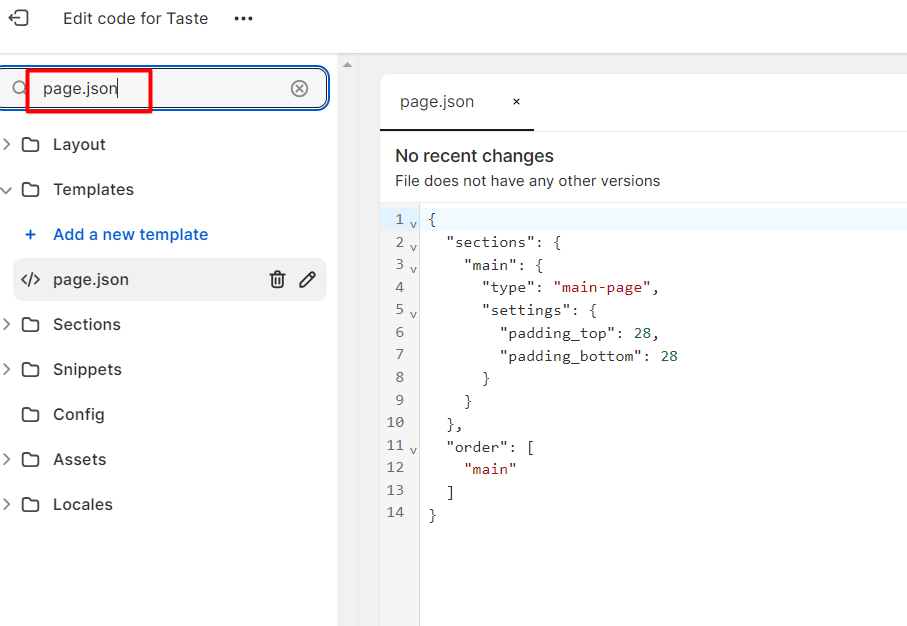Click the padding_bottom value 28
This screenshot has height=626, width=907.
pos(669,356)
